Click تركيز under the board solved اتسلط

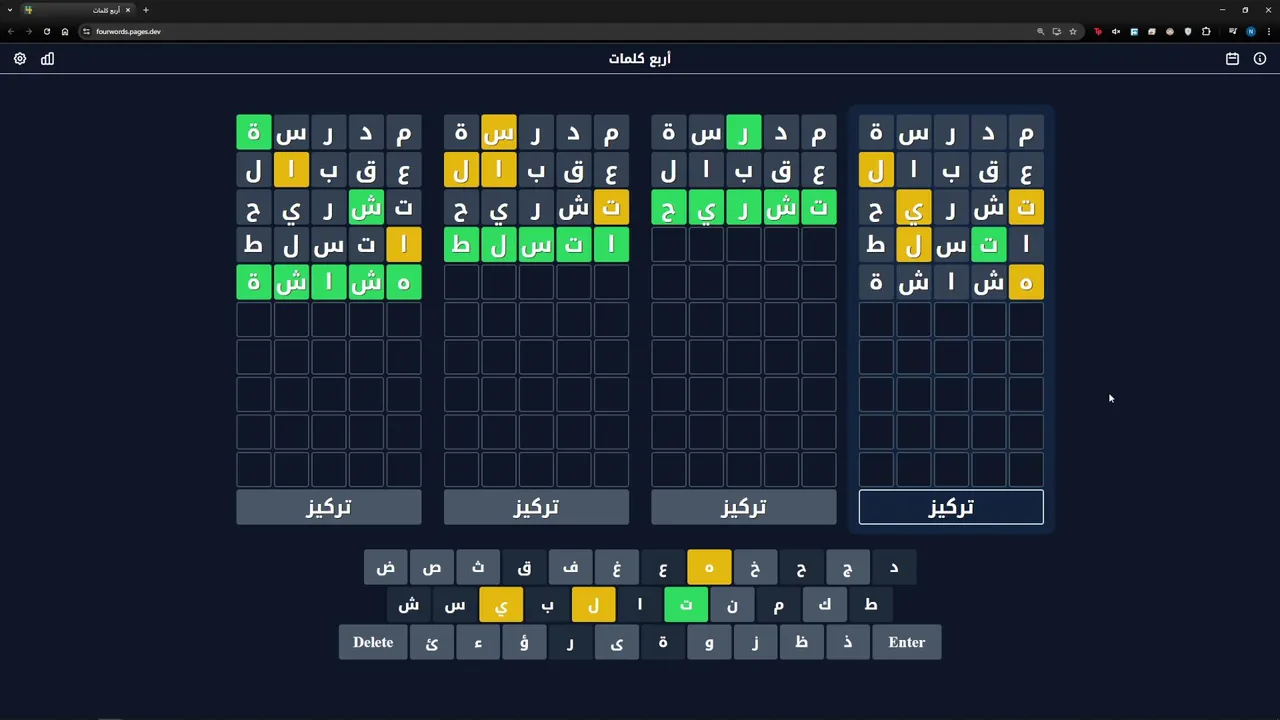point(536,507)
